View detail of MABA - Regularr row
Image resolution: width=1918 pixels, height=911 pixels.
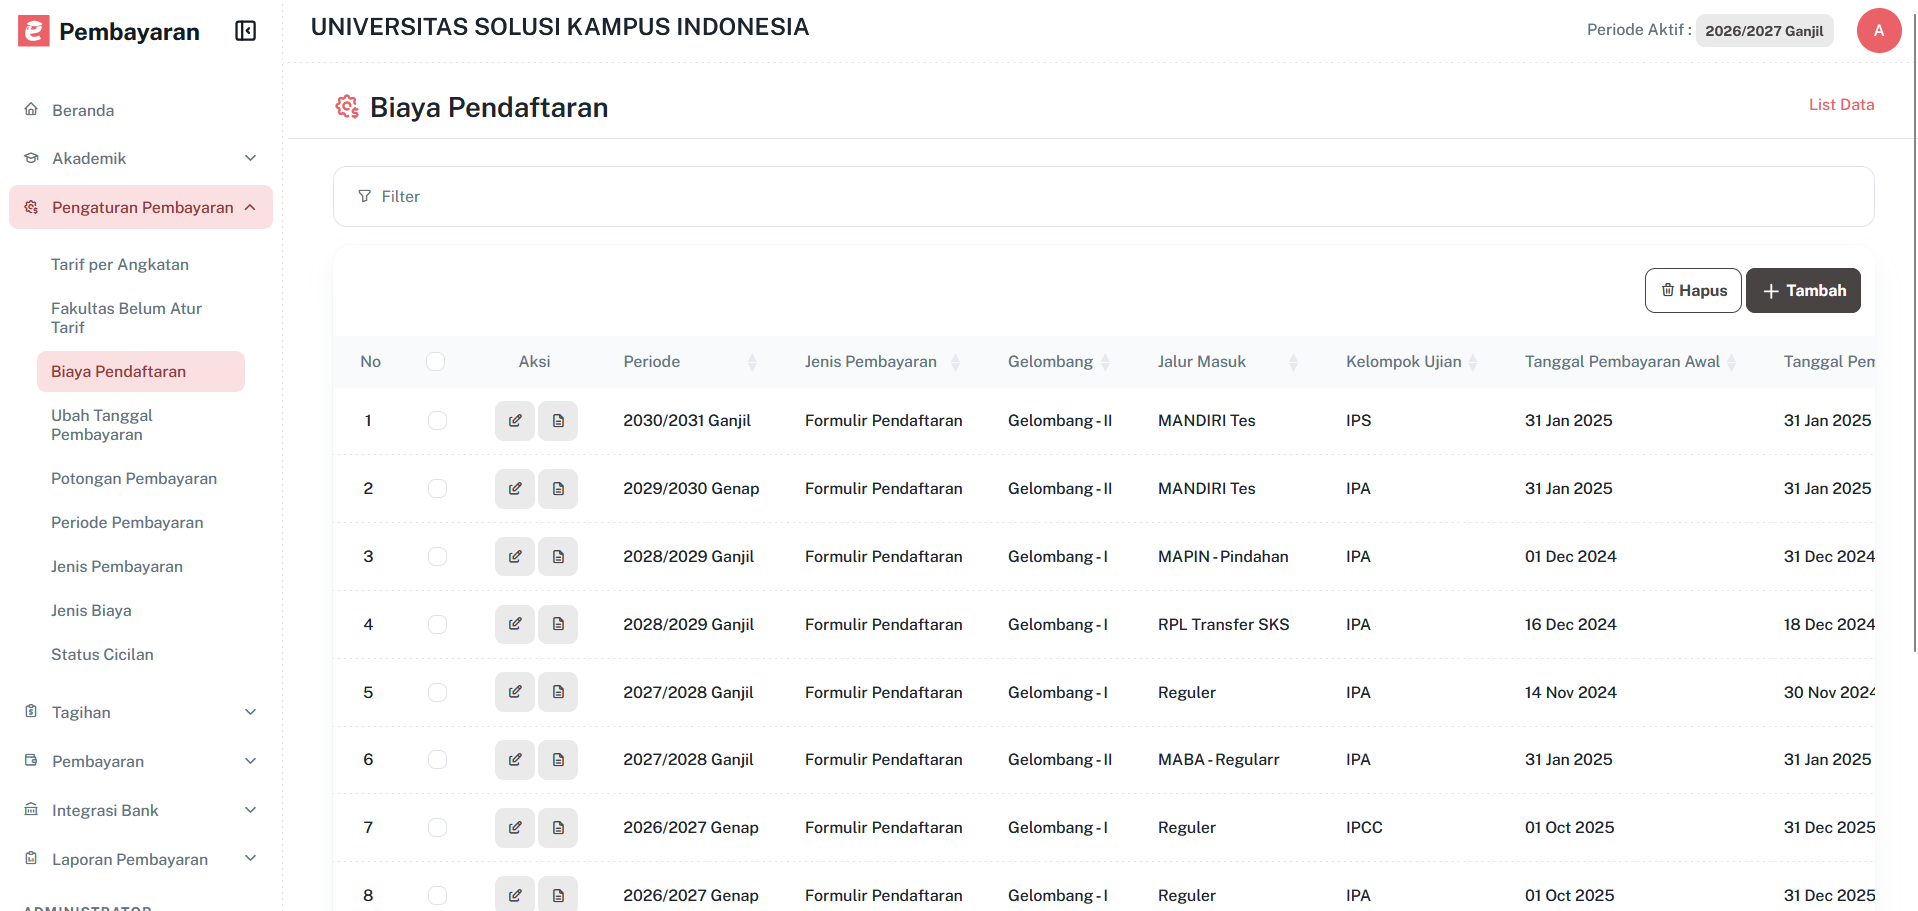(x=558, y=760)
